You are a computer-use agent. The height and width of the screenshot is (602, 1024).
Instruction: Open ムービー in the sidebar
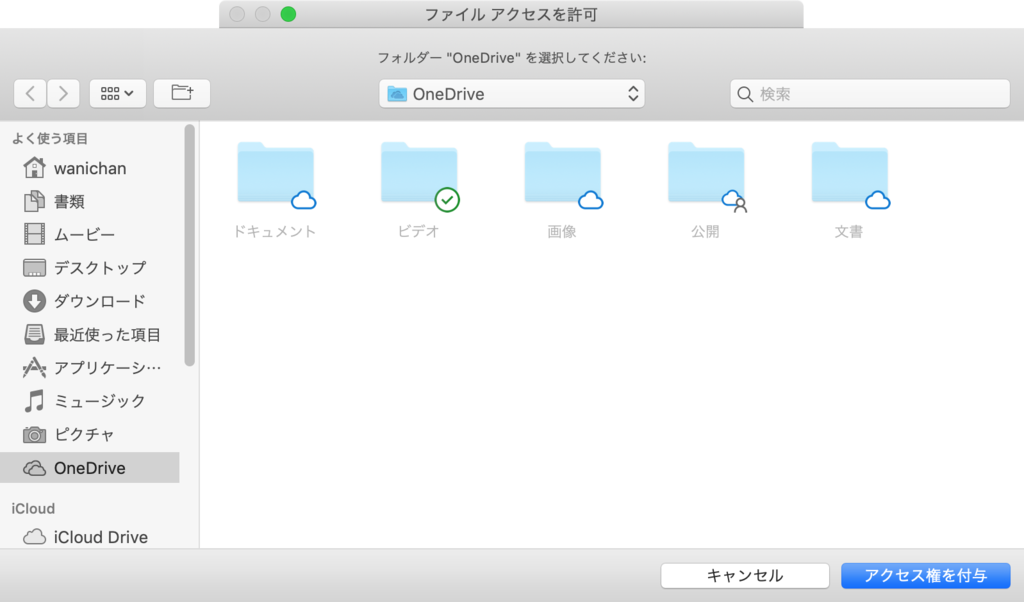click(x=90, y=234)
